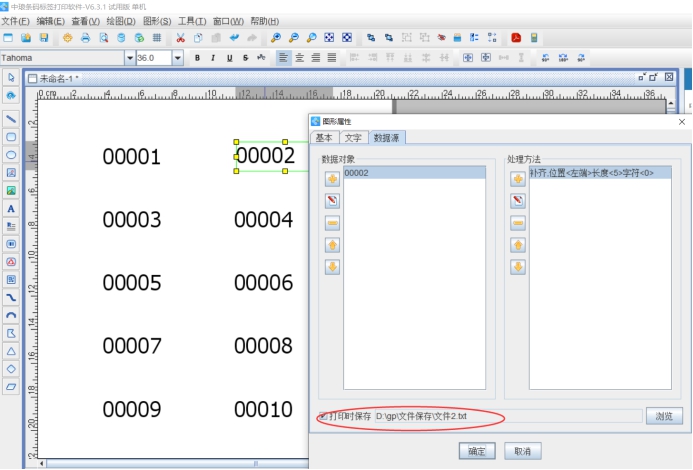Click the red cut scissors icon

[x=180, y=38]
